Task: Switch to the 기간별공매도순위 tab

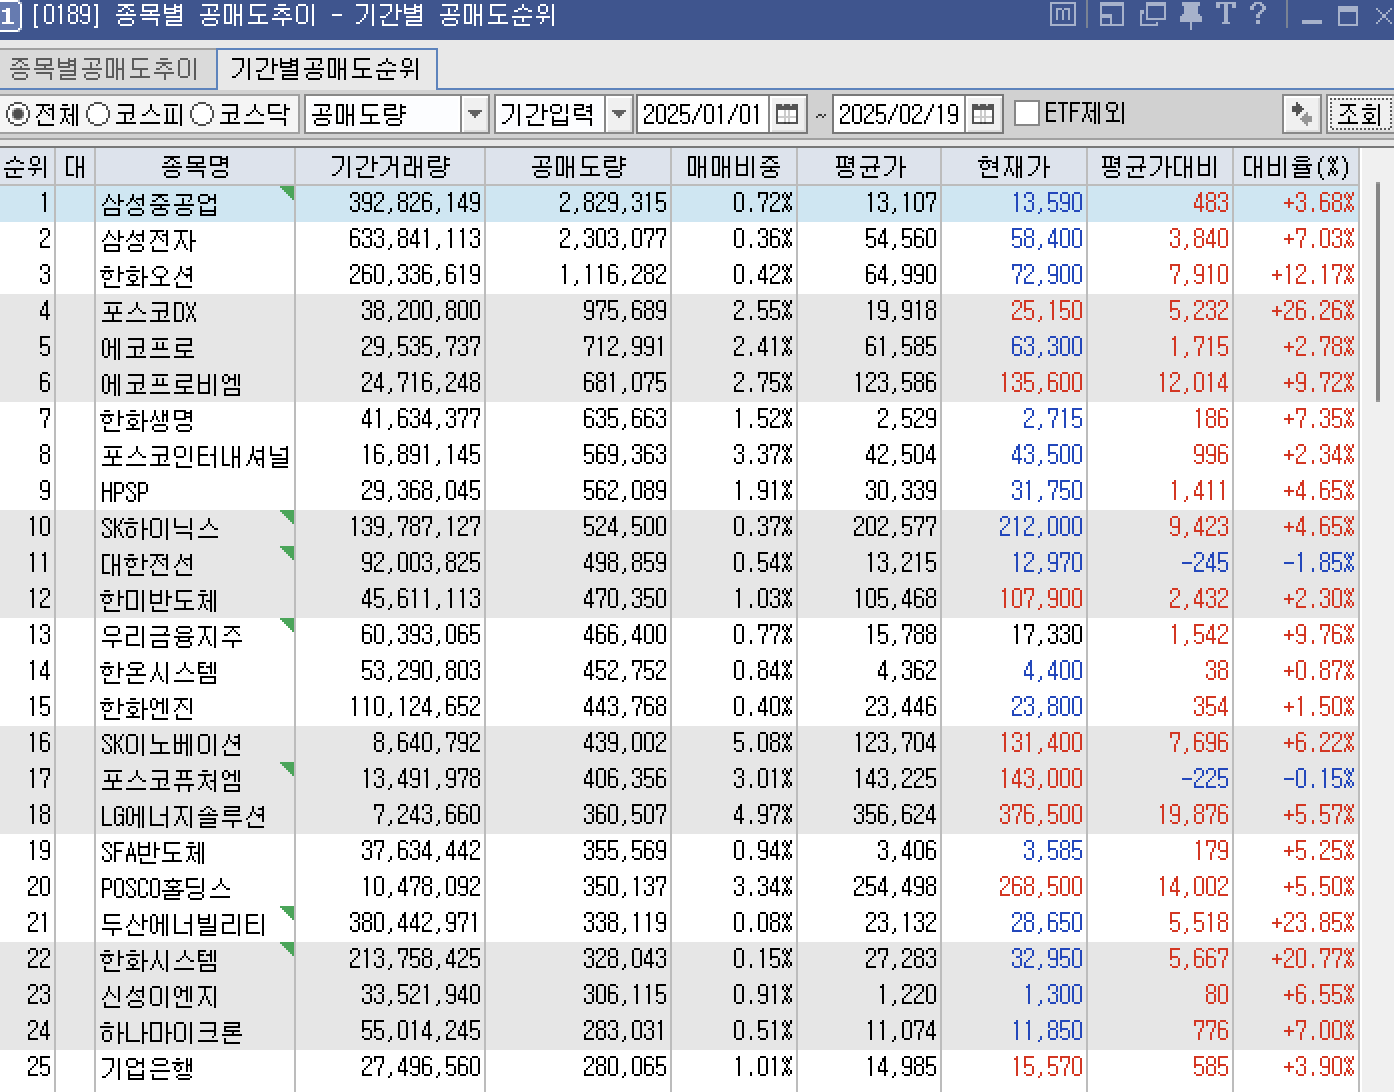Action: pos(326,69)
